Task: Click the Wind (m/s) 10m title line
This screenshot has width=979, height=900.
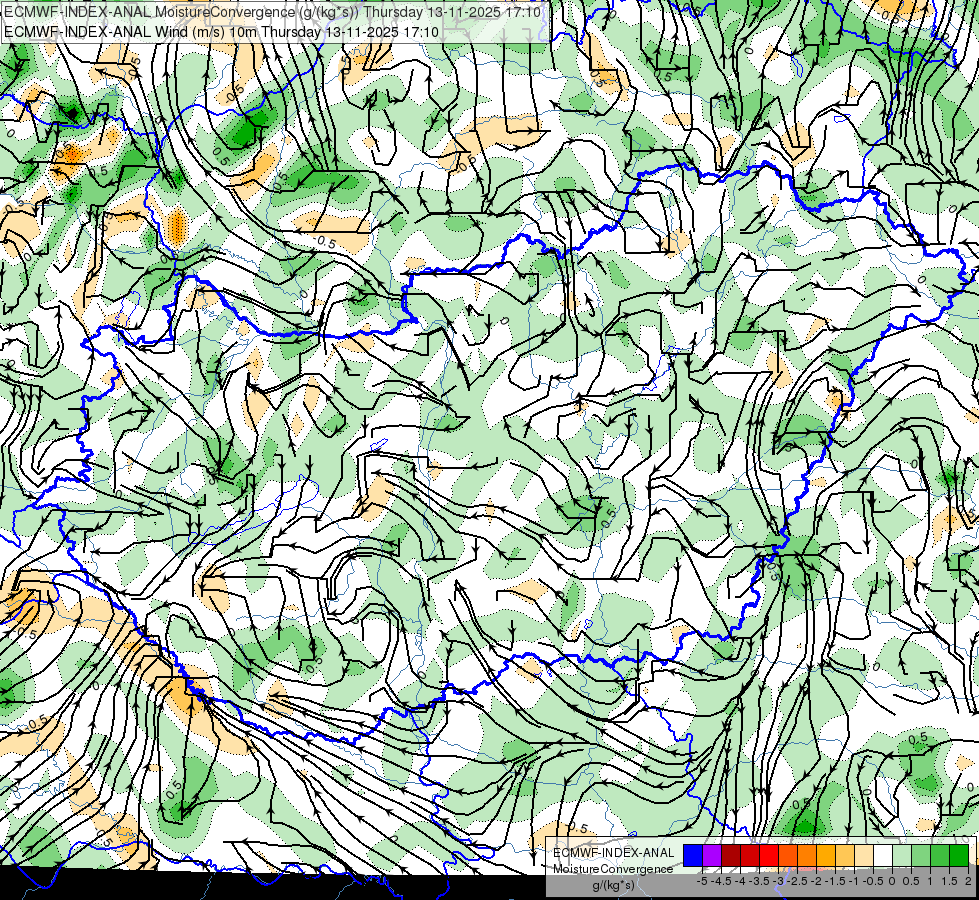Action: pos(222,31)
